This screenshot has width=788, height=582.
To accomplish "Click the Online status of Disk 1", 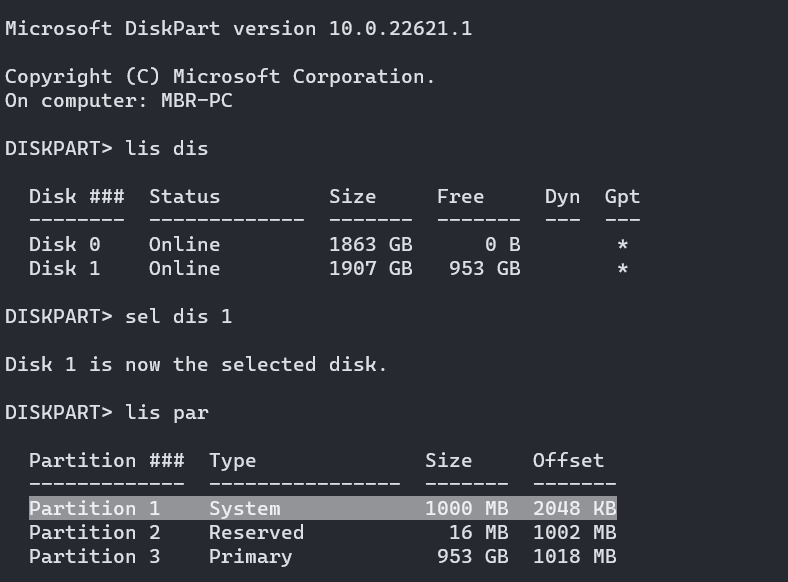I will pos(184,268).
